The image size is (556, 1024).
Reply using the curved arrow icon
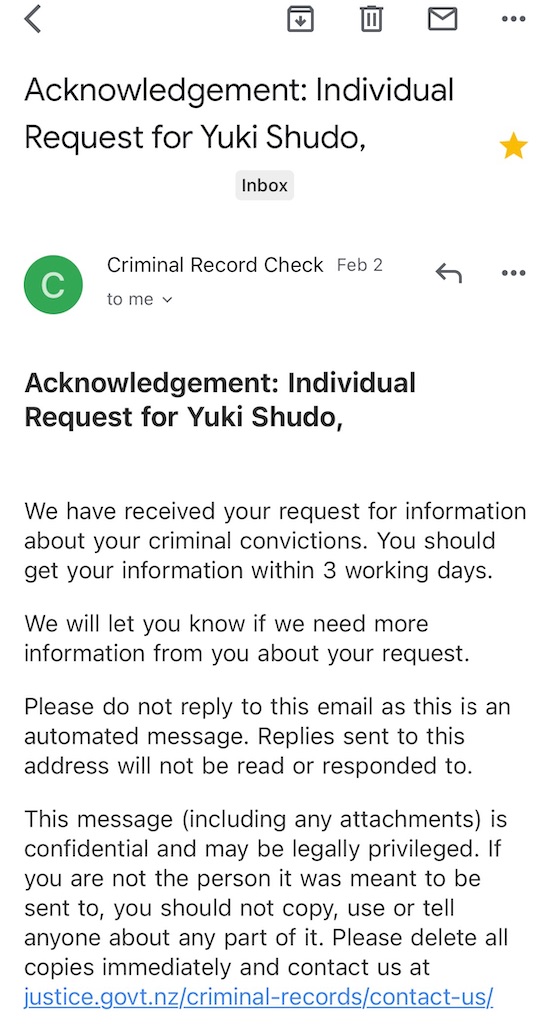[449, 273]
